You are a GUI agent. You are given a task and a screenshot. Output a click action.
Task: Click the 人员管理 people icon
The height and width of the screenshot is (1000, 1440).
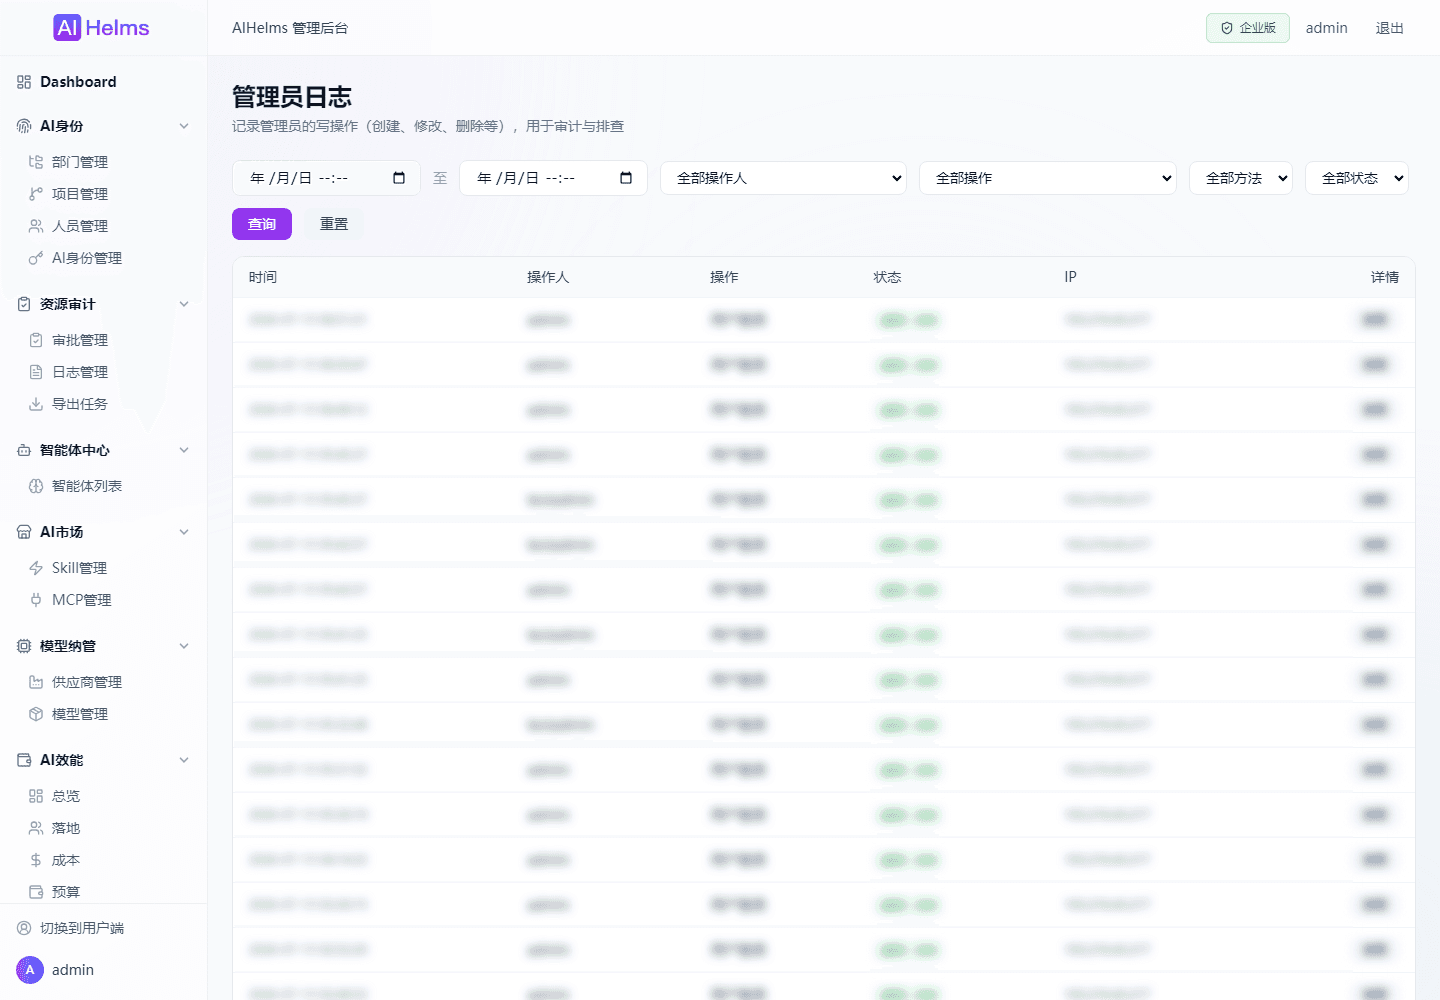pyautogui.click(x=36, y=226)
